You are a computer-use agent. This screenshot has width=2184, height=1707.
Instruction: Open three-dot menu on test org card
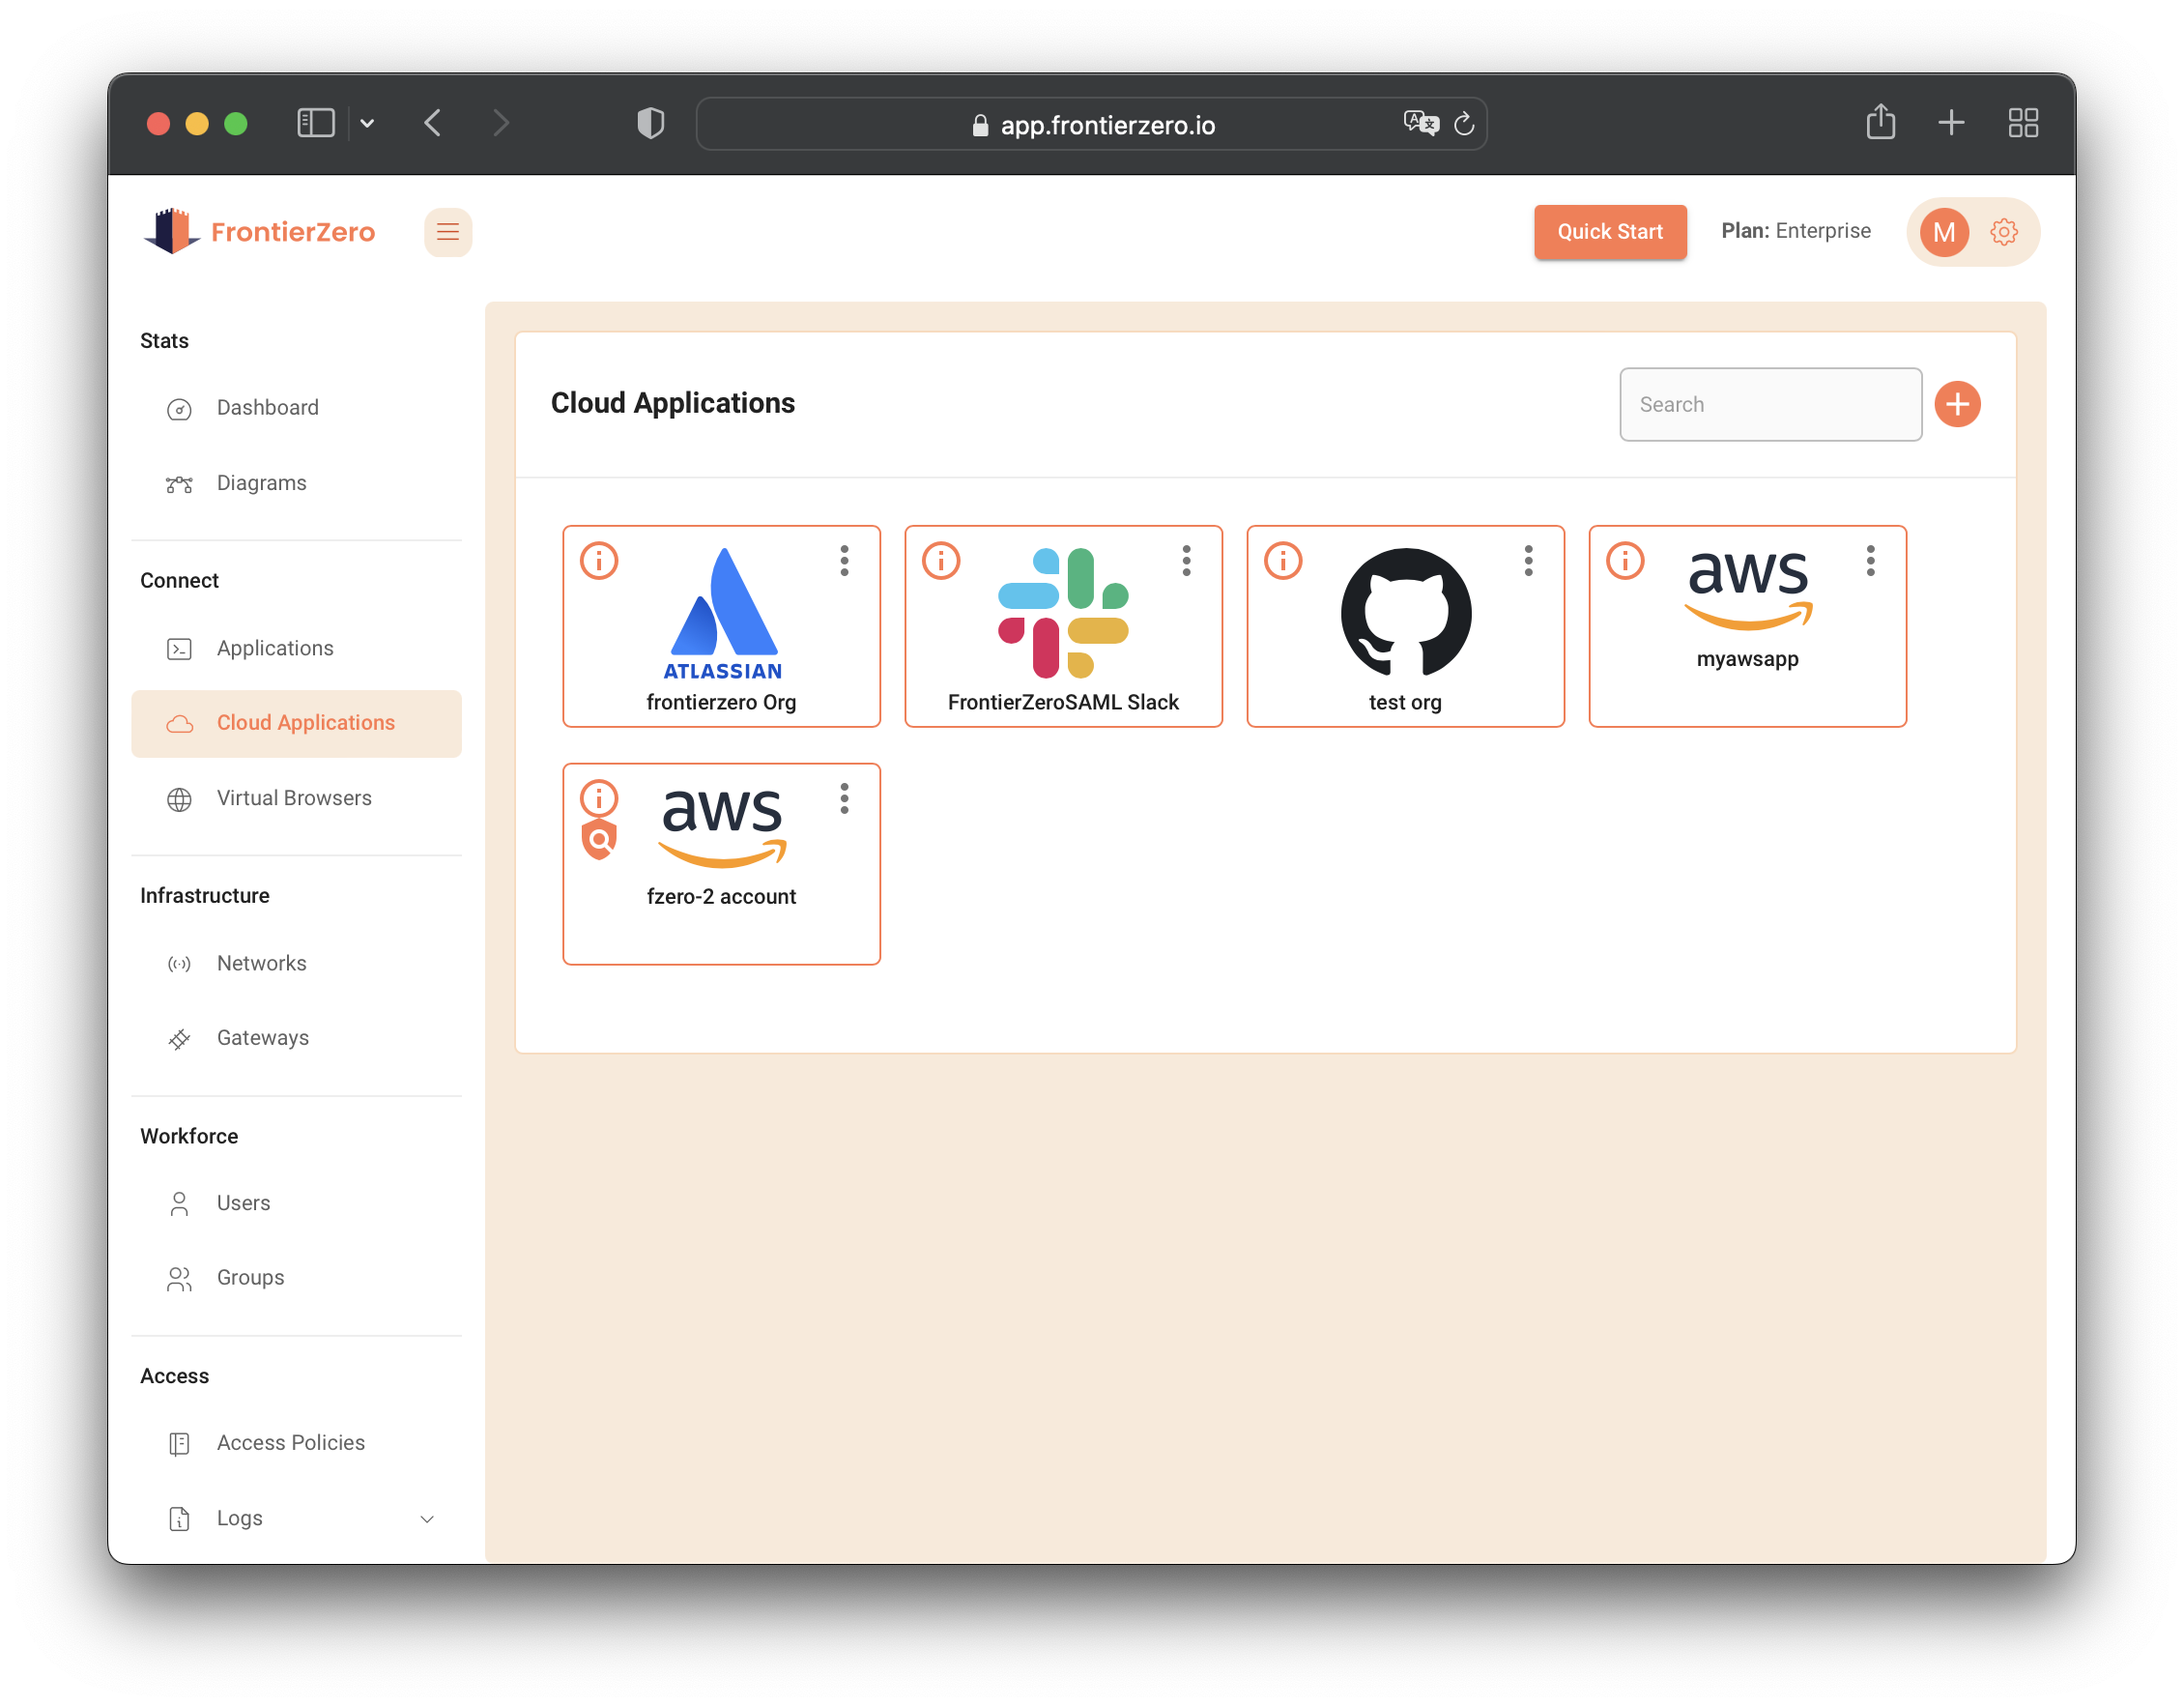(x=1529, y=561)
